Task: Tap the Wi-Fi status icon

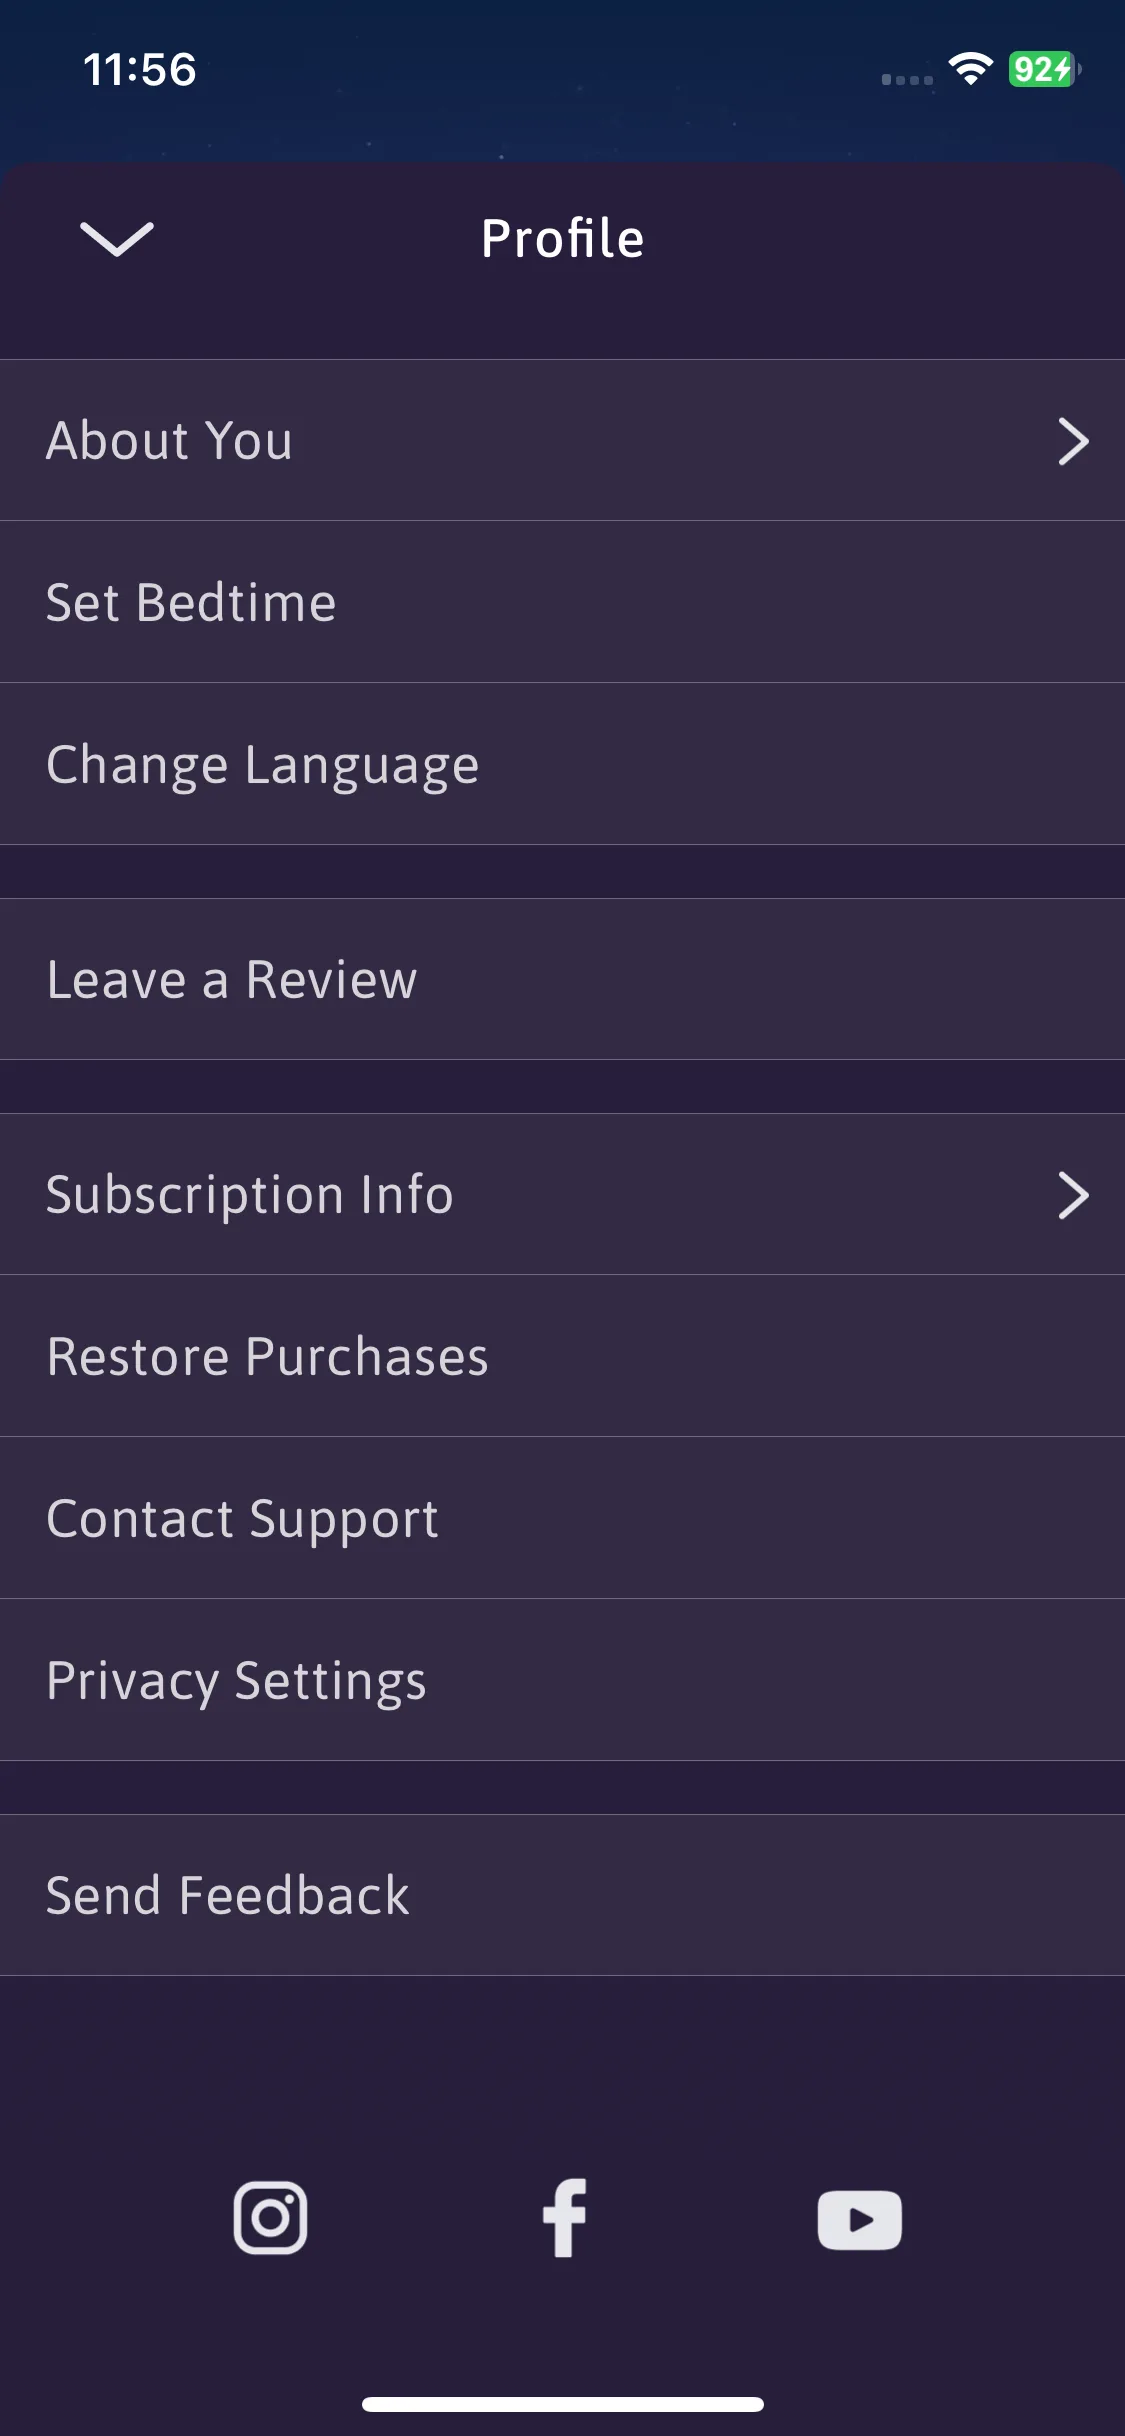Action: [x=970, y=69]
